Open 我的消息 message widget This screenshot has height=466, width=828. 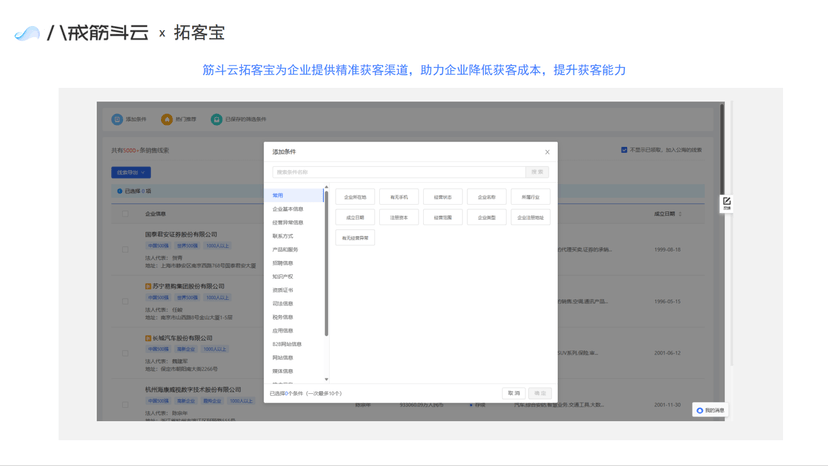click(710, 410)
